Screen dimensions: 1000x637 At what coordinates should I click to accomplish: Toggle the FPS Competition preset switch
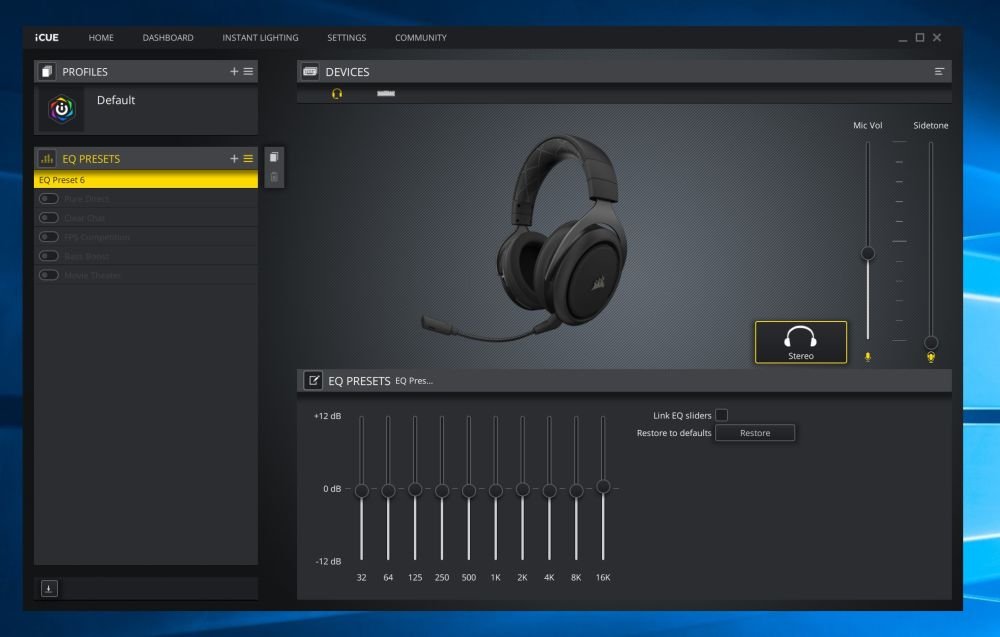pyautogui.click(x=48, y=237)
